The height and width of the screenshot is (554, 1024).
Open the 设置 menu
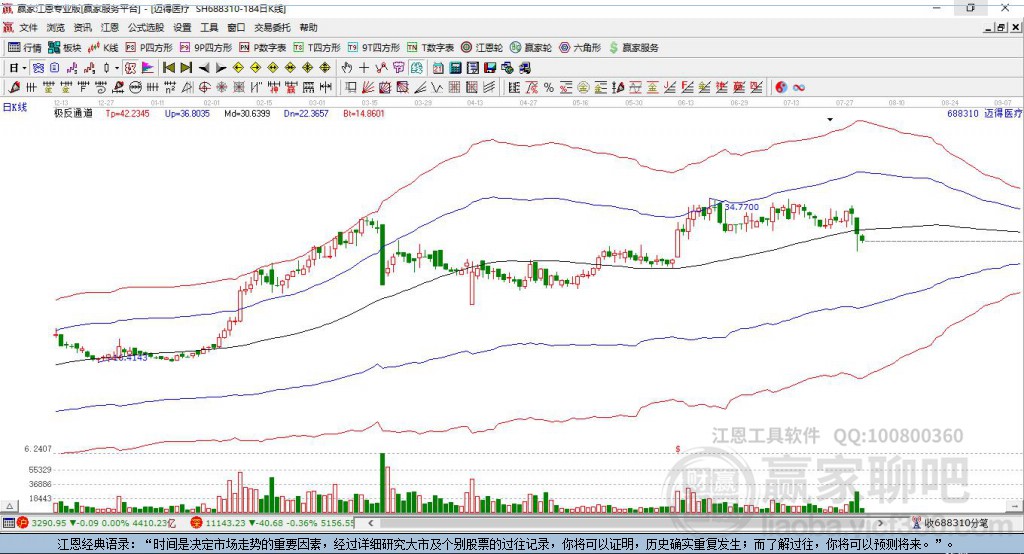(x=182, y=27)
